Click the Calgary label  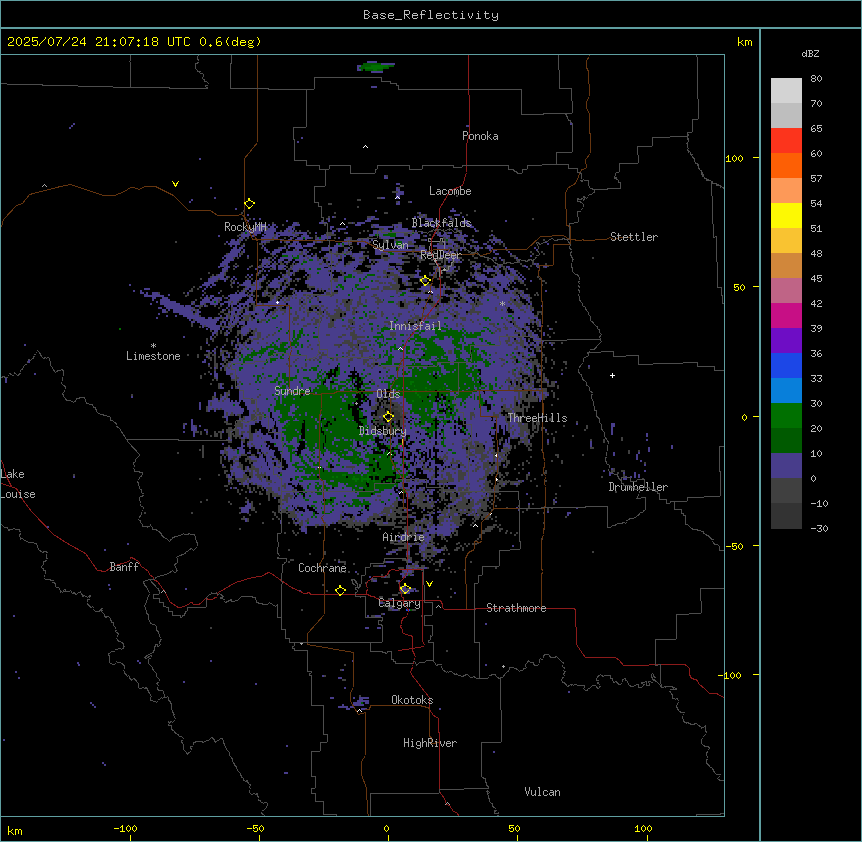[x=400, y=603]
